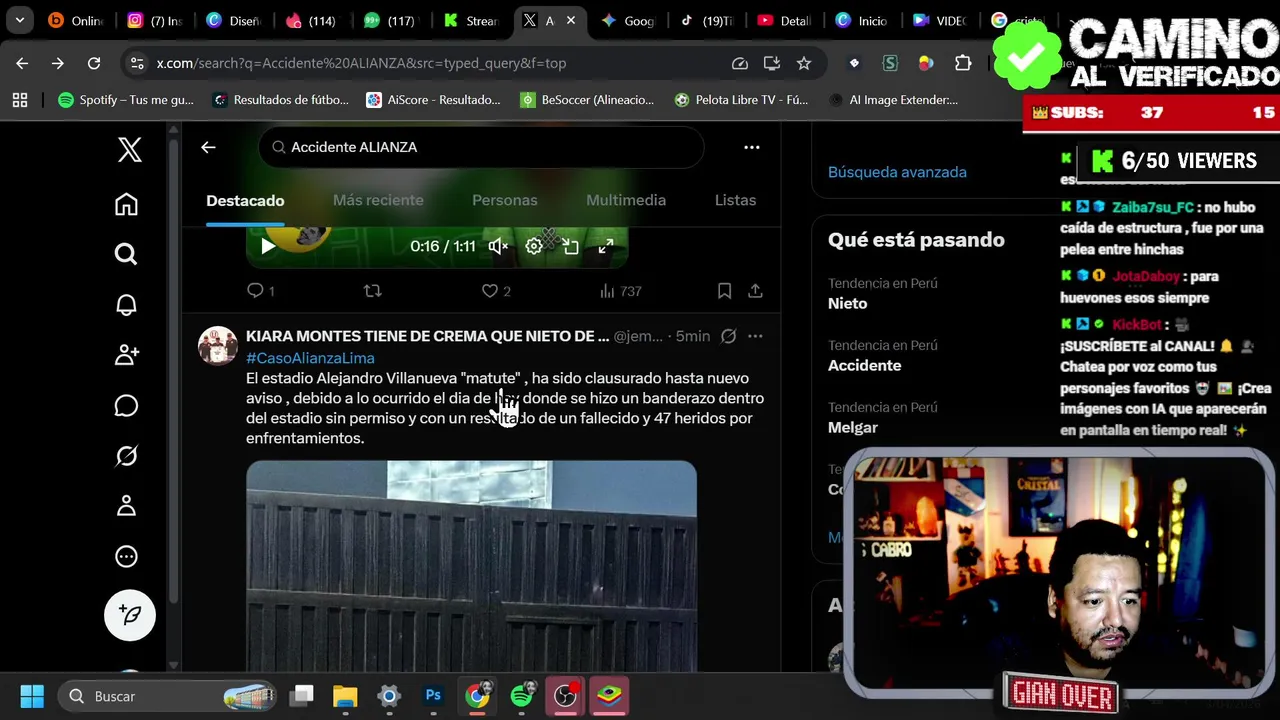Expand the video to fullscreen
Image resolution: width=1280 pixels, height=720 pixels.
click(606, 246)
